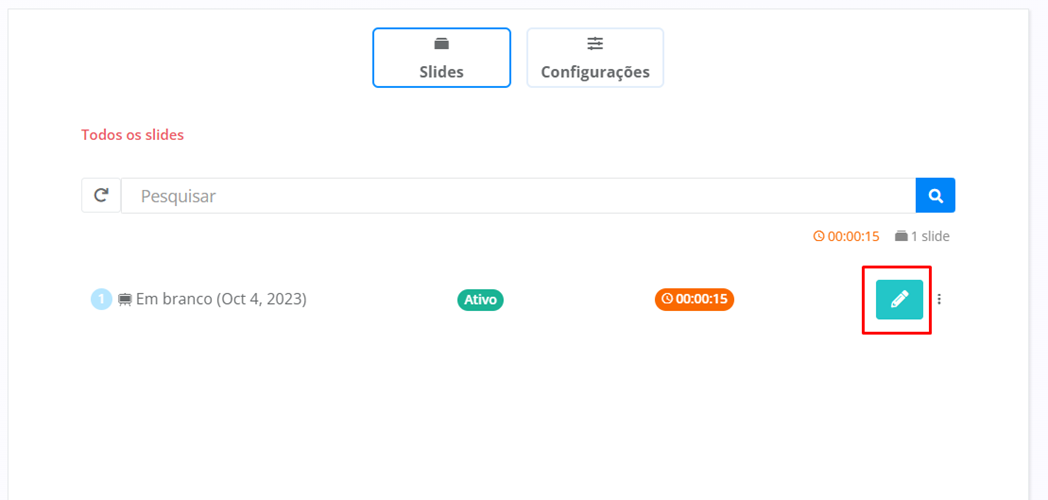Click the refresh slides list button
The width and height of the screenshot is (1048, 500).
(x=101, y=196)
